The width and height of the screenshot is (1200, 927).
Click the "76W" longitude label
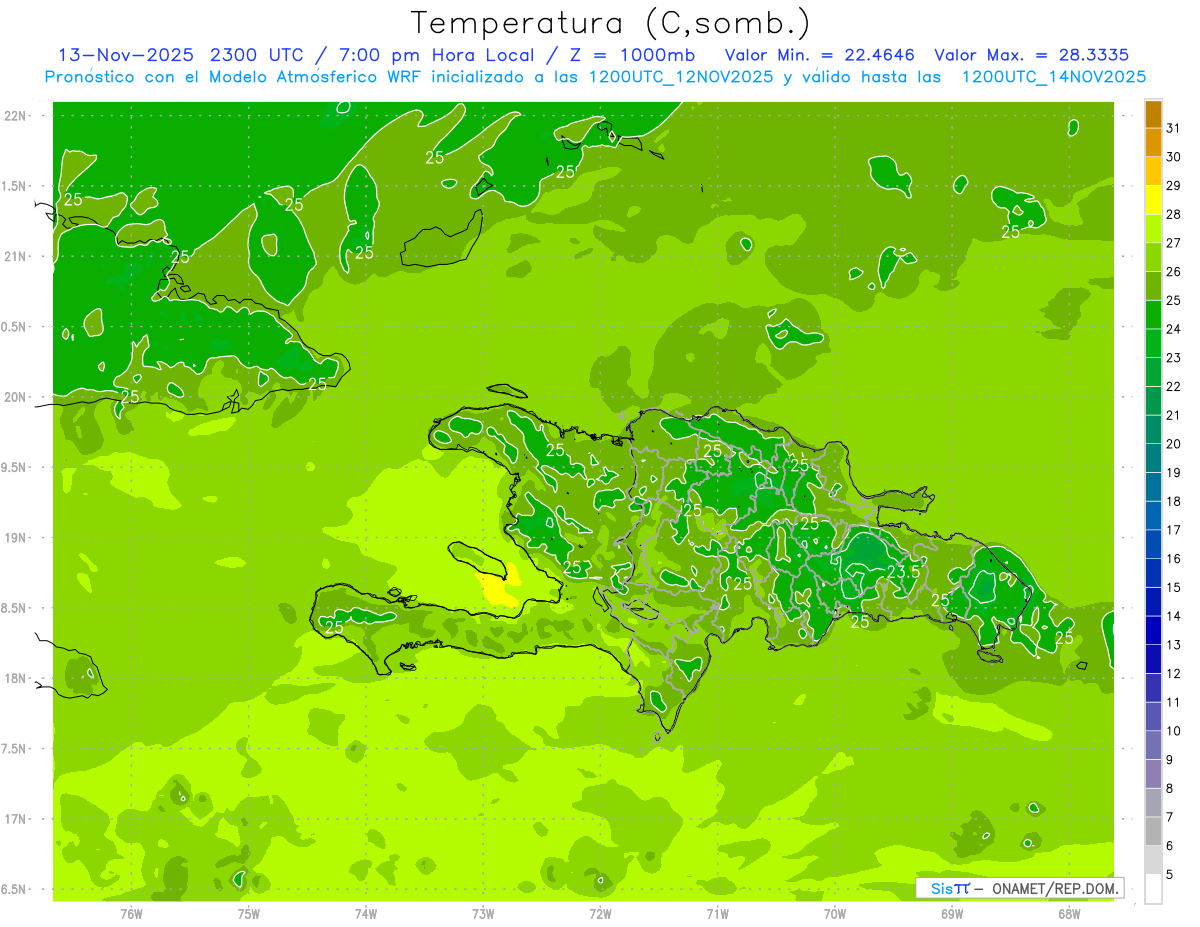(x=131, y=913)
